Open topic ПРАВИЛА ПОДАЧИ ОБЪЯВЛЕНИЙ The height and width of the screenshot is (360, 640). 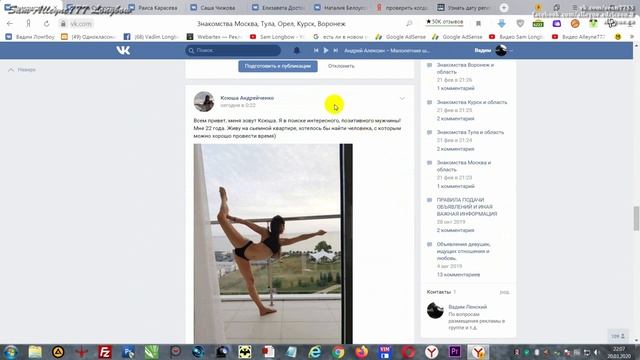click(x=467, y=207)
